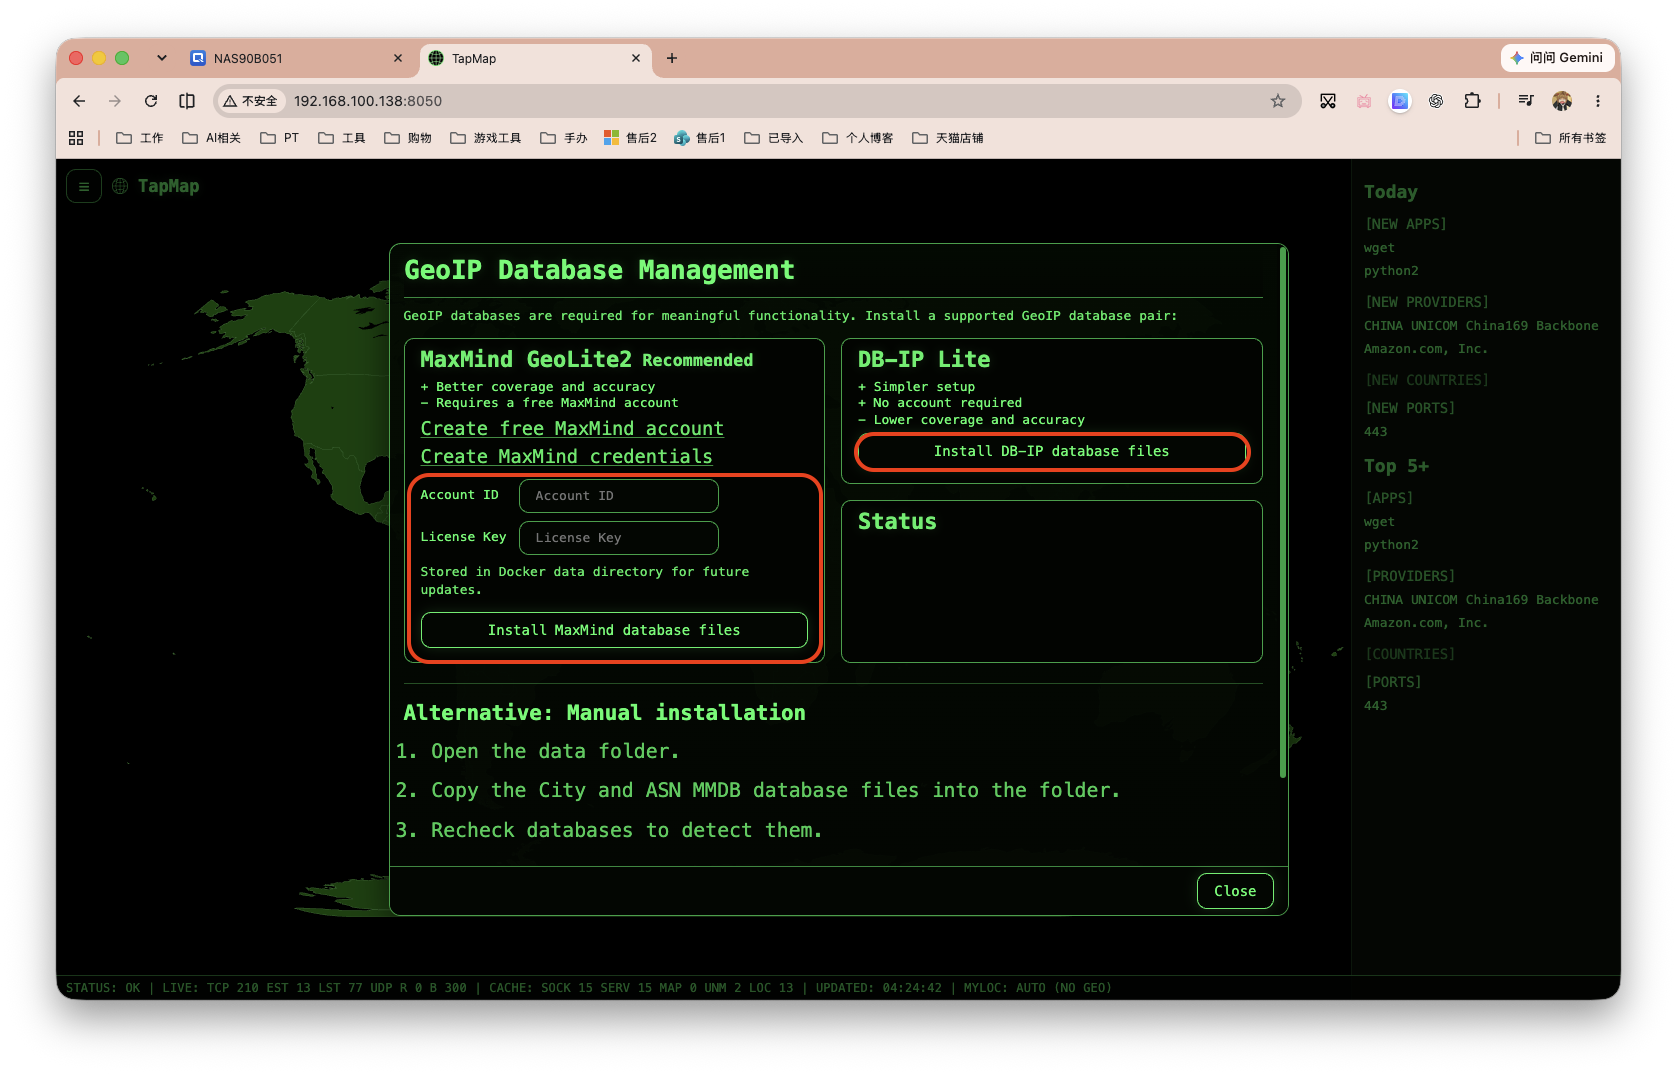The image size is (1677, 1074).
Task: Follow the Create free MaxMind account link
Action: 572,428
